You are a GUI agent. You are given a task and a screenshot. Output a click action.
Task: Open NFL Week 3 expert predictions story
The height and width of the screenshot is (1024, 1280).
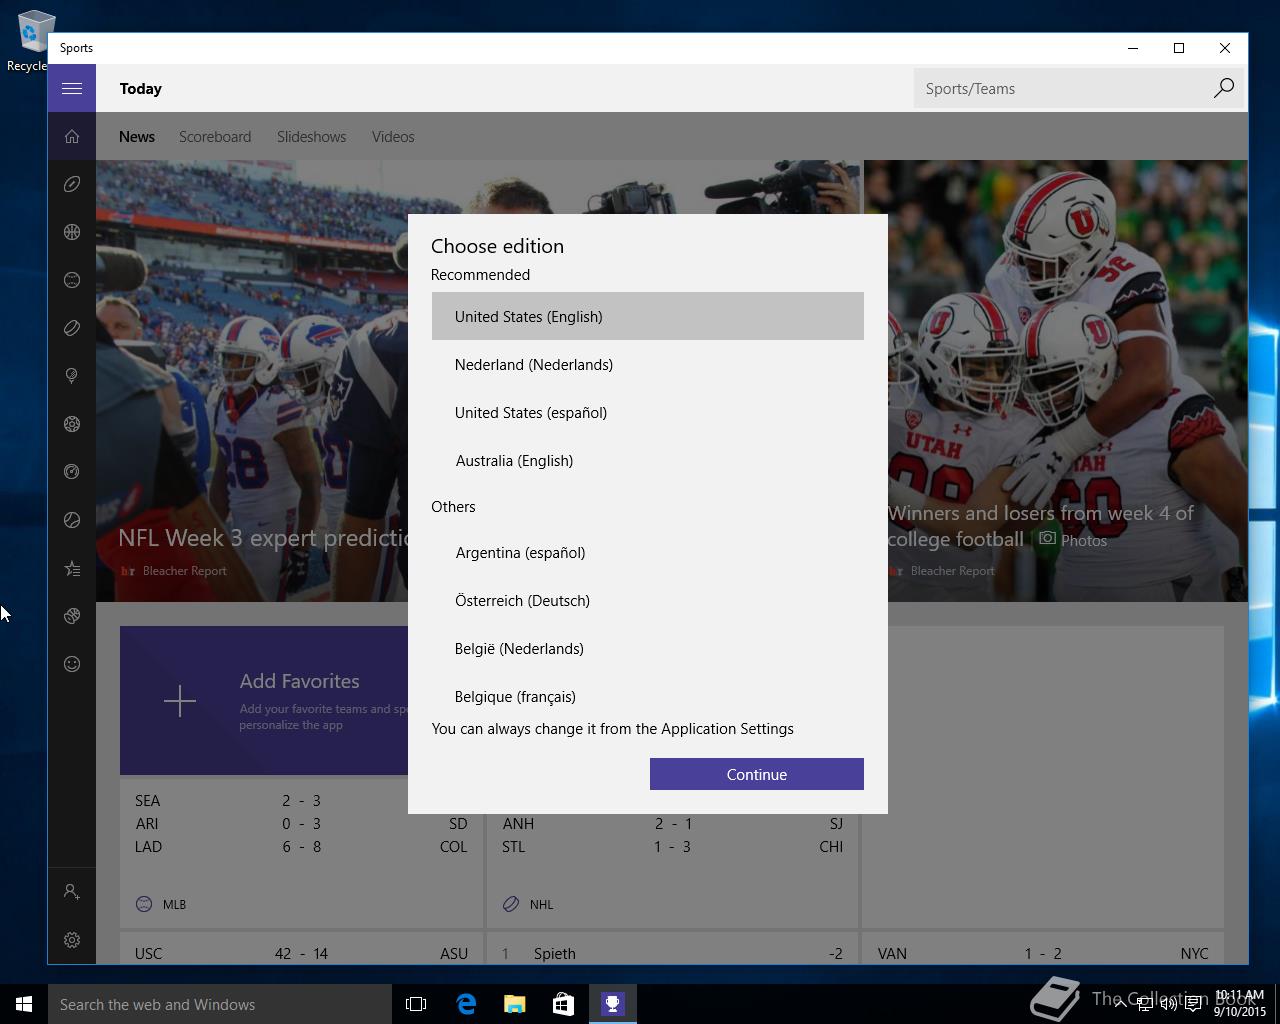(x=263, y=538)
